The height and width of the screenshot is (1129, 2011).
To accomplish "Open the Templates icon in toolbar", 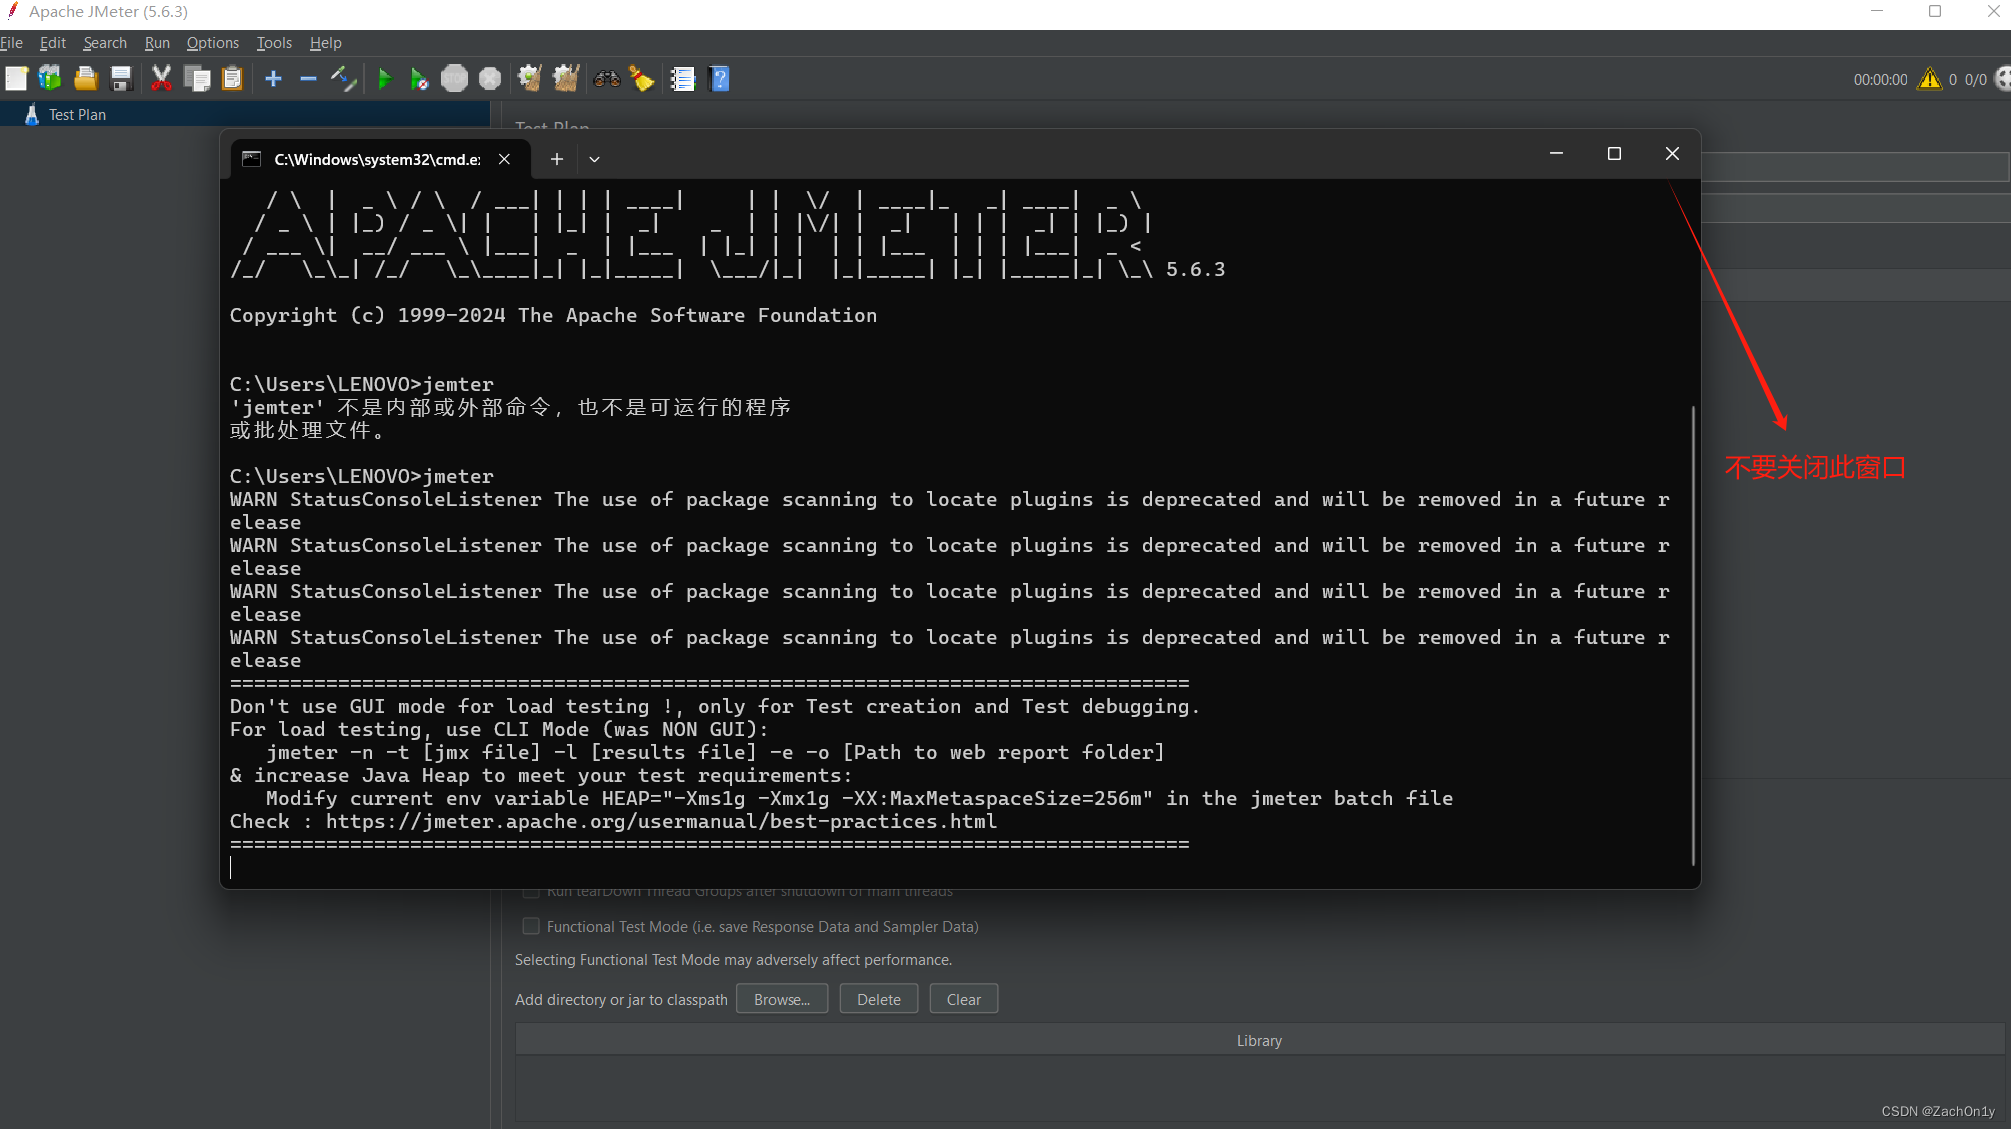I will pos(50,79).
